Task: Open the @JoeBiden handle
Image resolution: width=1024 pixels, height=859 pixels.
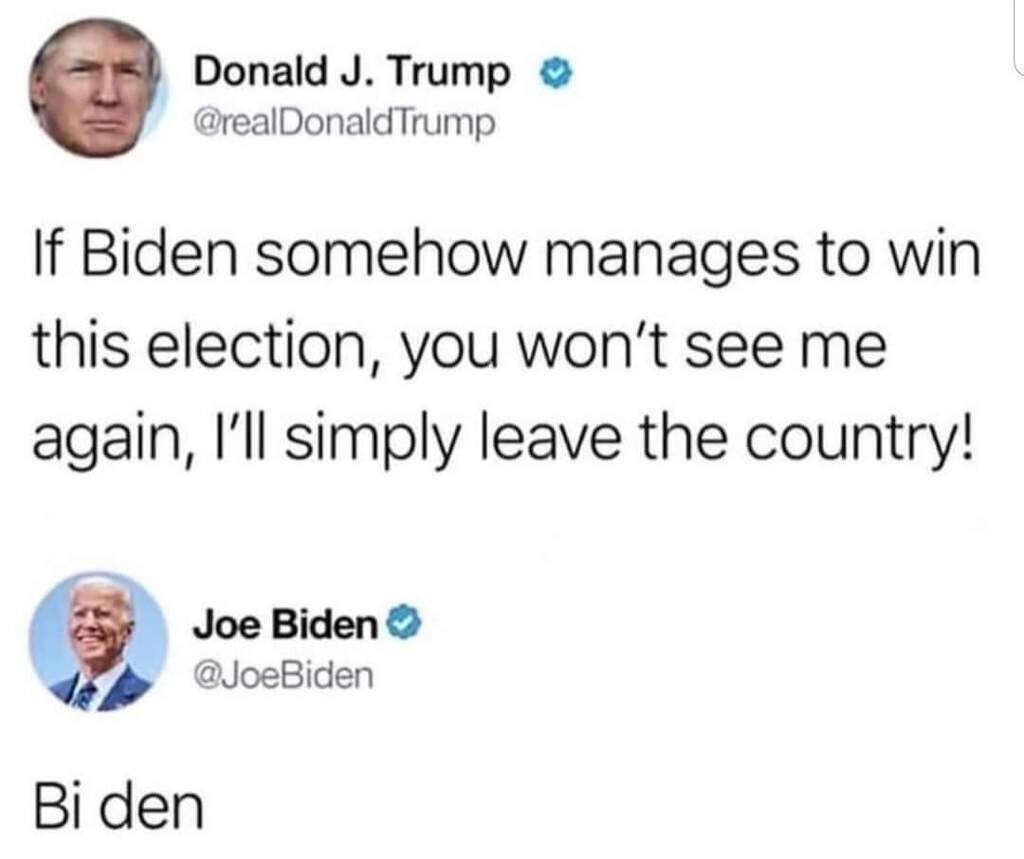Action: [x=283, y=675]
